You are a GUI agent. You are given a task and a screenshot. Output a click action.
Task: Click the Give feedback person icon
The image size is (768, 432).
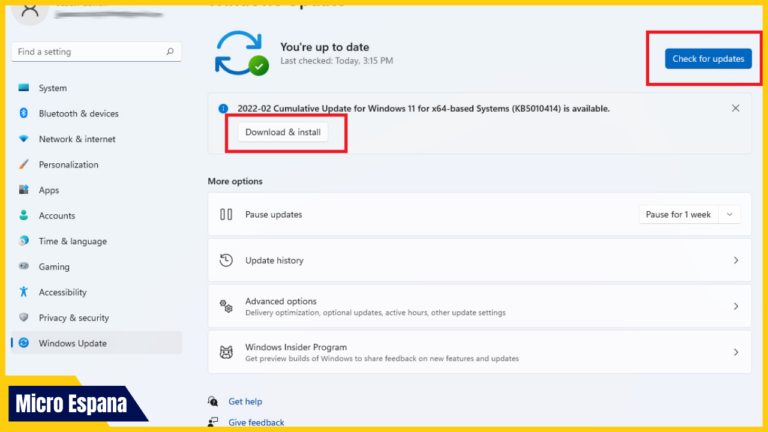coord(213,422)
